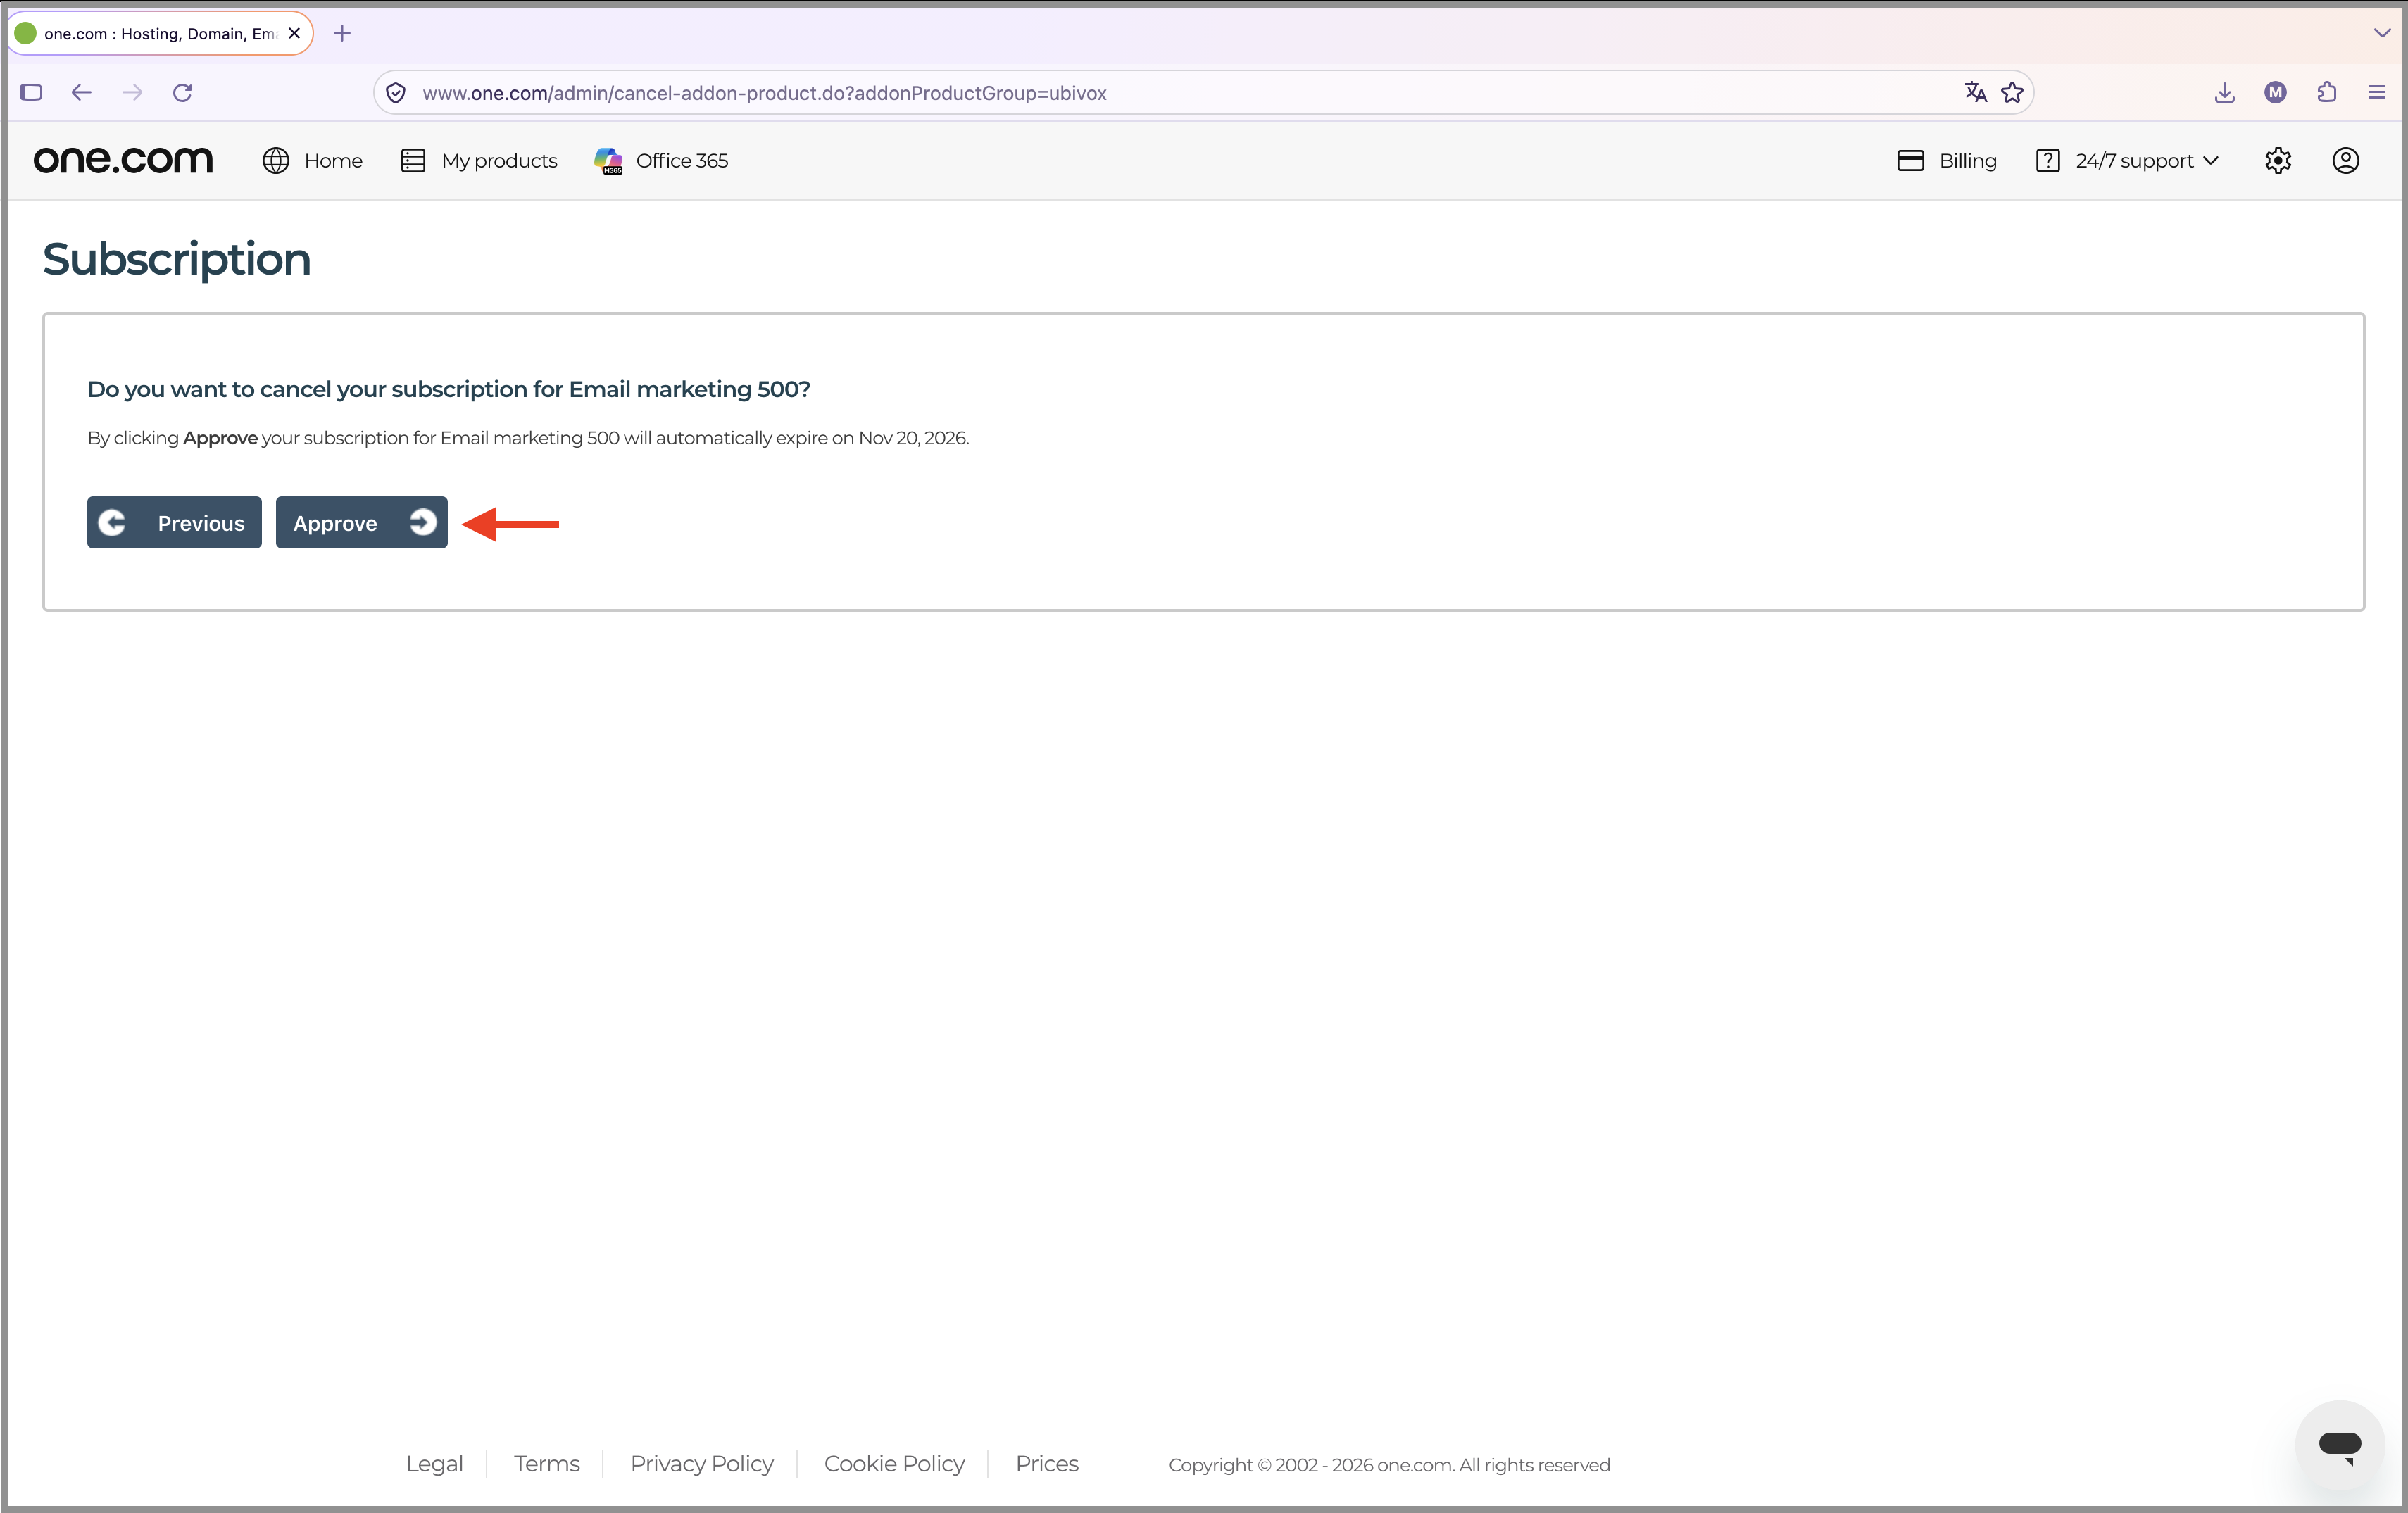This screenshot has height=1513, width=2408.
Task: Select the one.com Hosting browser tab
Action: [160, 33]
